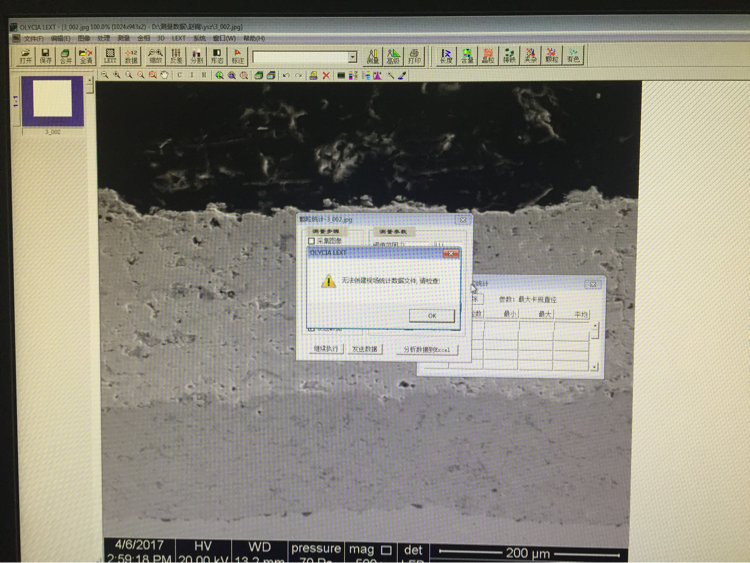The image size is (750, 563).
Task: Click the 合并 (Merge) toolbar button
Action: 66,56
